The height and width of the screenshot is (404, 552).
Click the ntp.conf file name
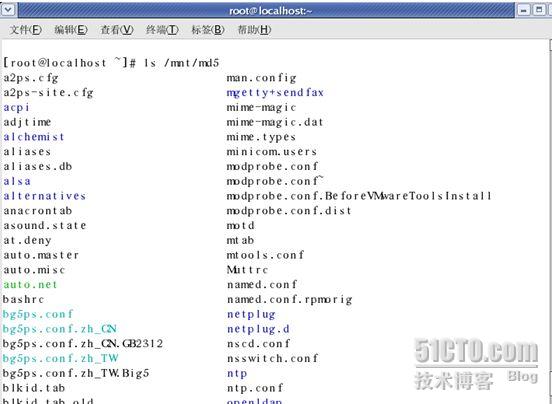(255, 388)
